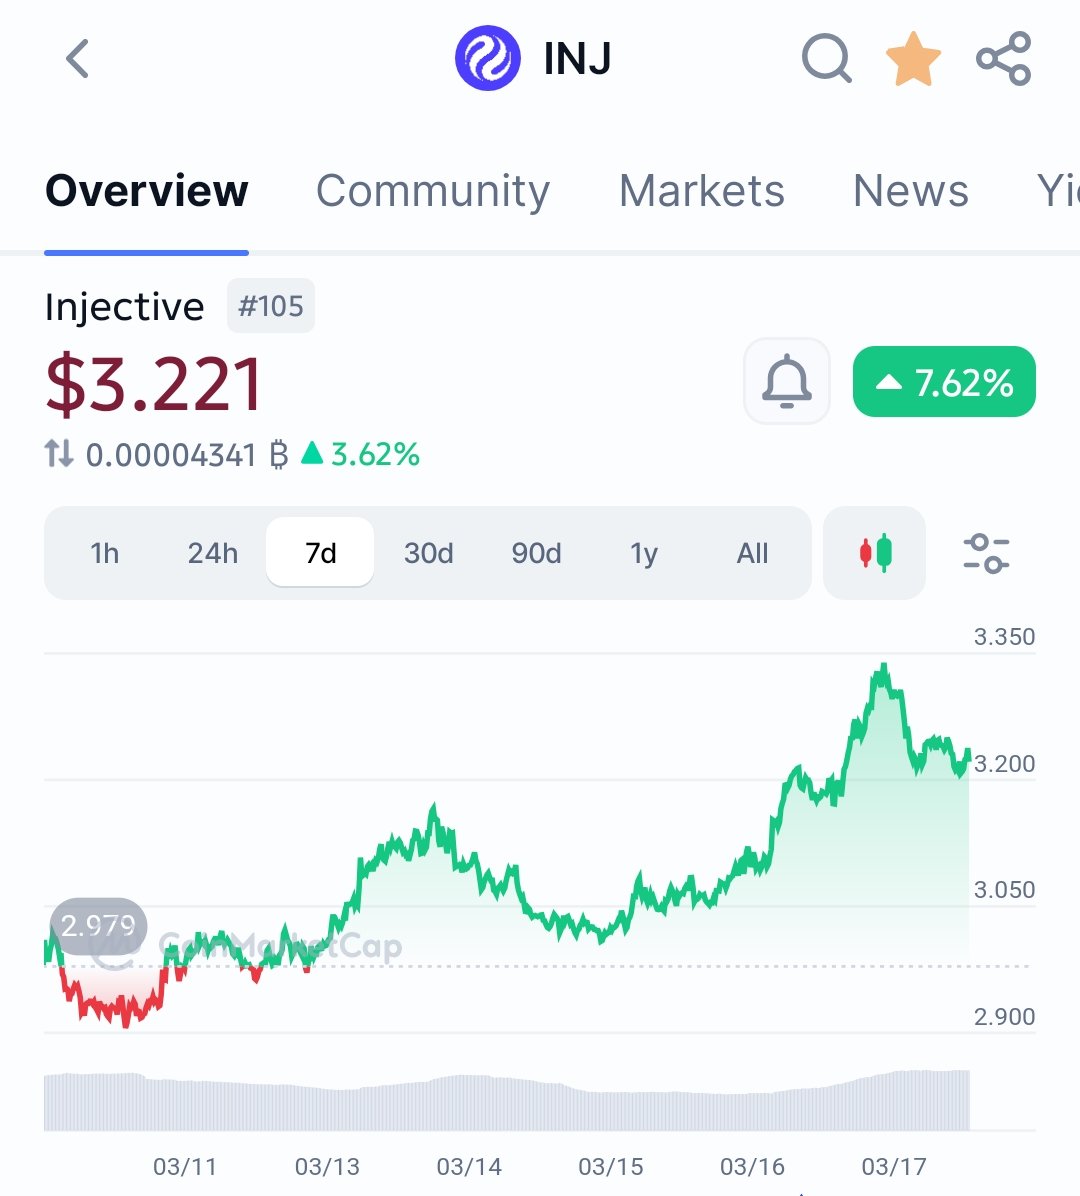Select the 1h chart range
Screen dimensions: 1080x1196
click(104, 553)
